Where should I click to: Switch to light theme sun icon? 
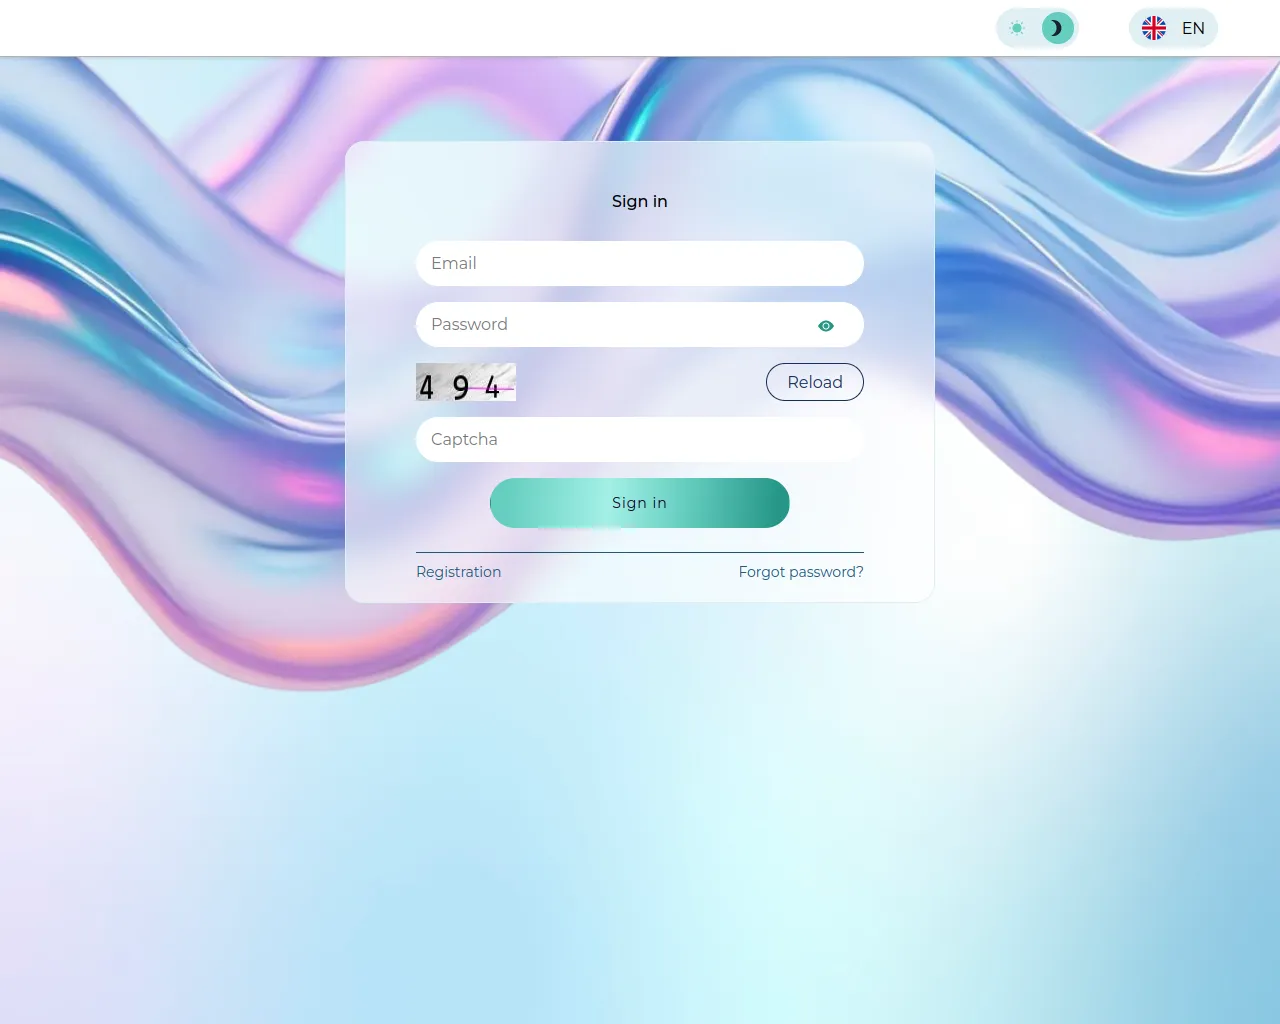[x=1017, y=28]
